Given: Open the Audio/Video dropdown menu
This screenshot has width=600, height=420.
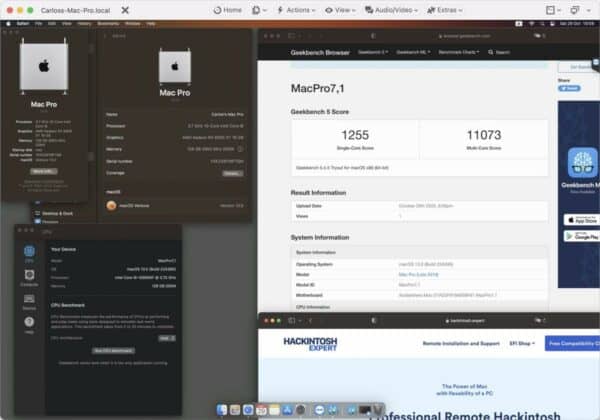Looking at the screenshot, I should coord(391,10).
